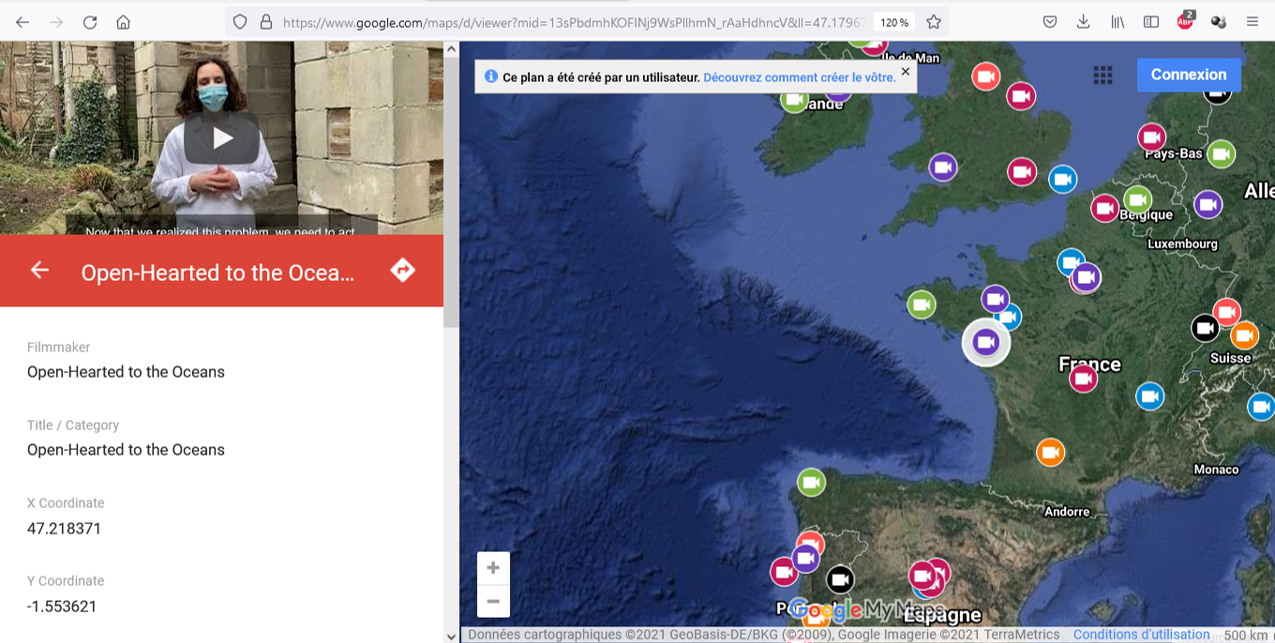1275x643 pixels.
Task: Select the green video marker off northwest Spain
Action: pyautogui.click(x=812, y=483)
